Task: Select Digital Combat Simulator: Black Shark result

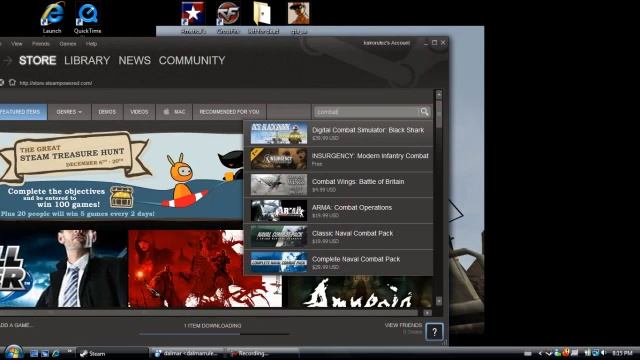Action: (338, 133)
